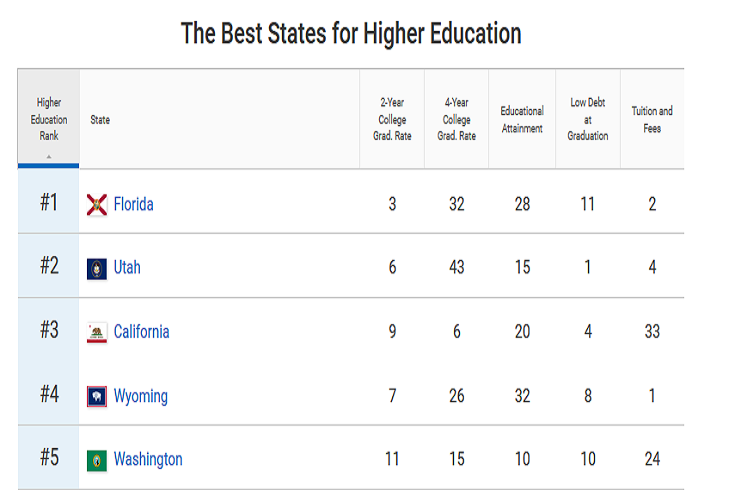The width and height of the screenshot is (735, 490).
Task: Select the #1 rank cell
Action: tap(49, 203)
